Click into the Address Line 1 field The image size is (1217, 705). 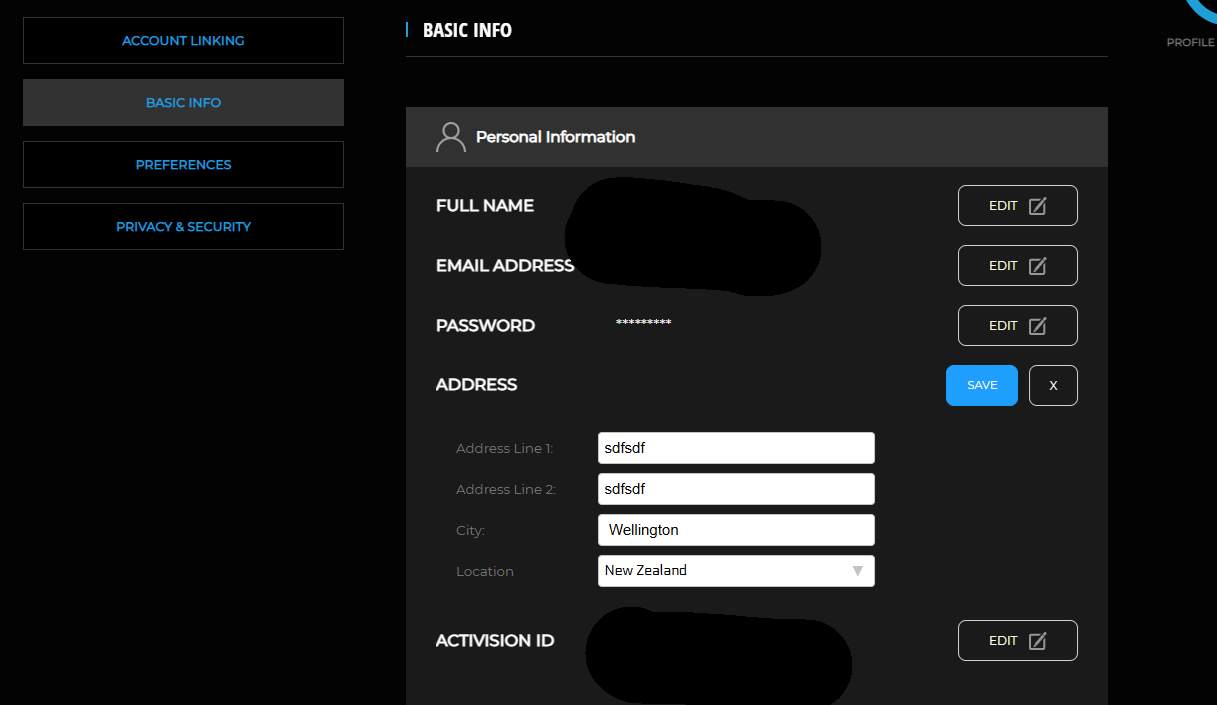click(735, 448)
